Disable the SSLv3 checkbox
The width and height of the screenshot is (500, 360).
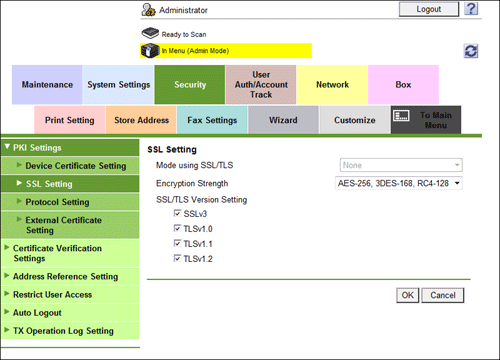click(x=177, y=213)
